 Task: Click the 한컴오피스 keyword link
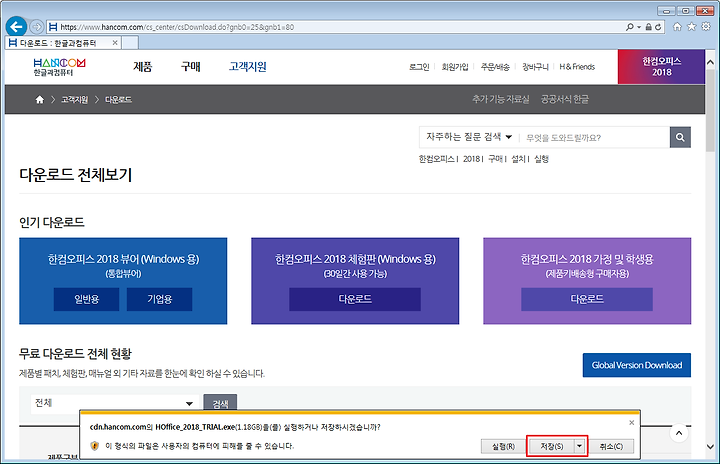tap(436, 159)
